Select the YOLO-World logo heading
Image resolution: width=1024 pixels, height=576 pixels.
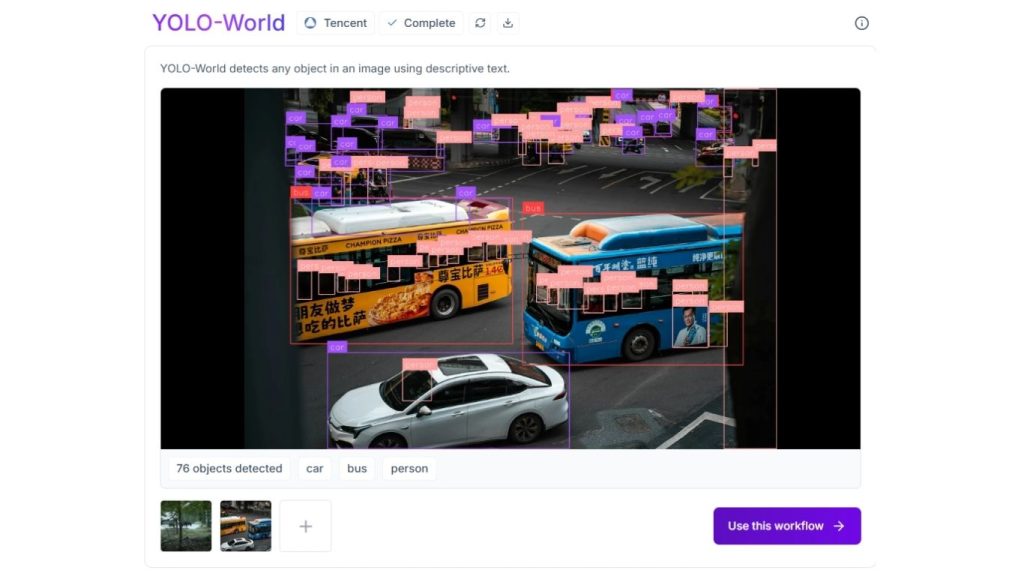pyautogui.click(x=218, y=22)
